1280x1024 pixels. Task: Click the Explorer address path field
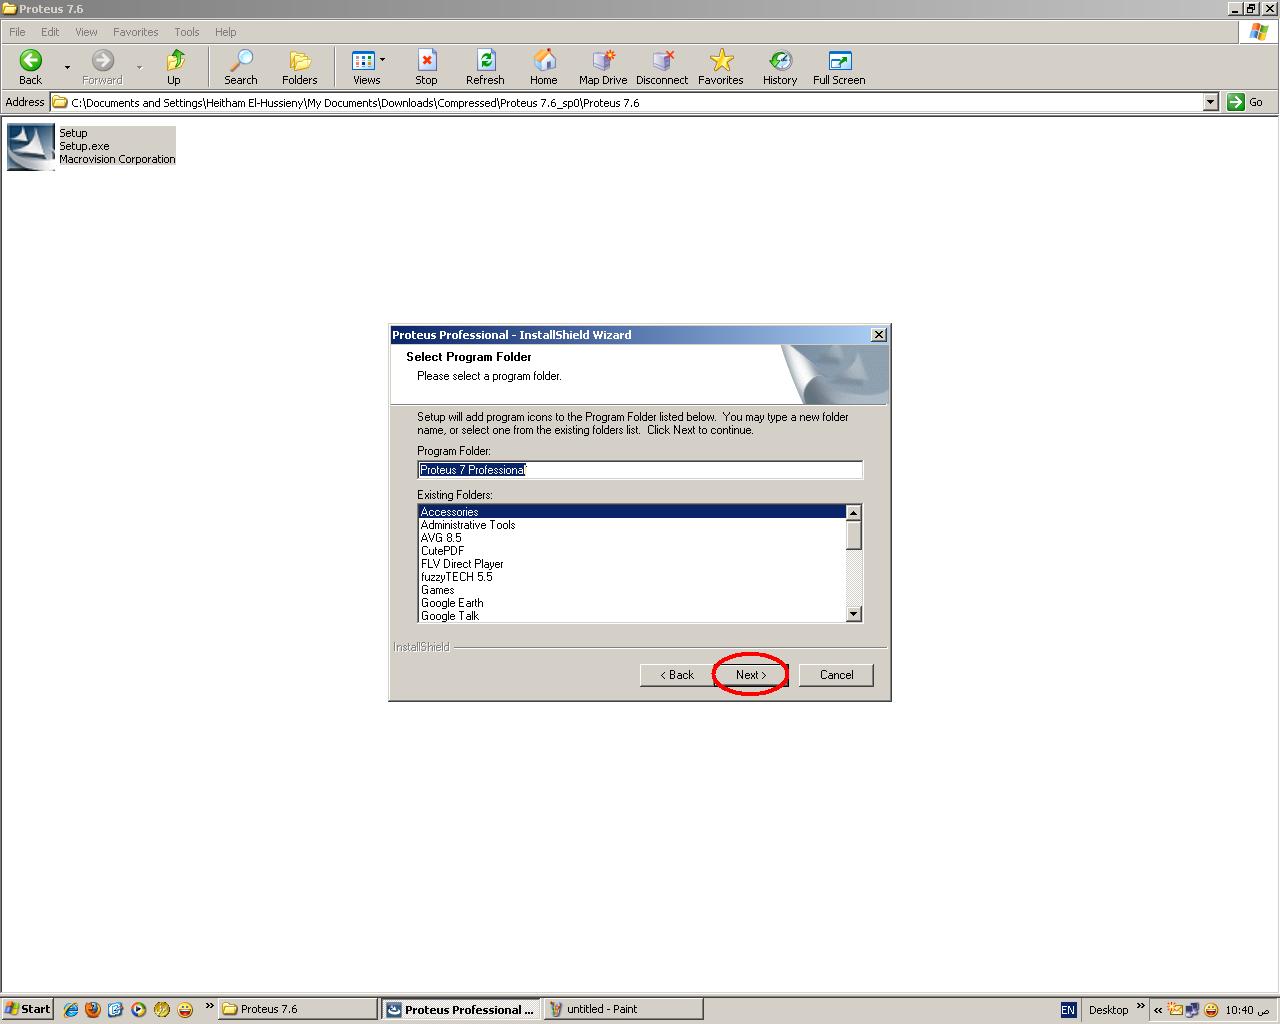(x=627, y=102)
